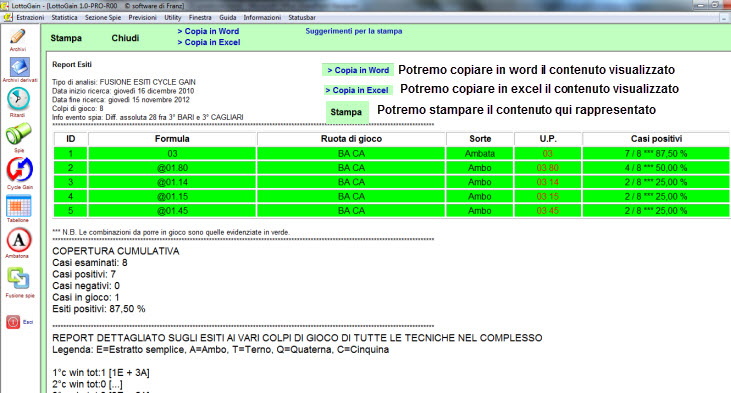731x393 pixels.
Task: Open the Statistica menu
Action: coord(64,17)
